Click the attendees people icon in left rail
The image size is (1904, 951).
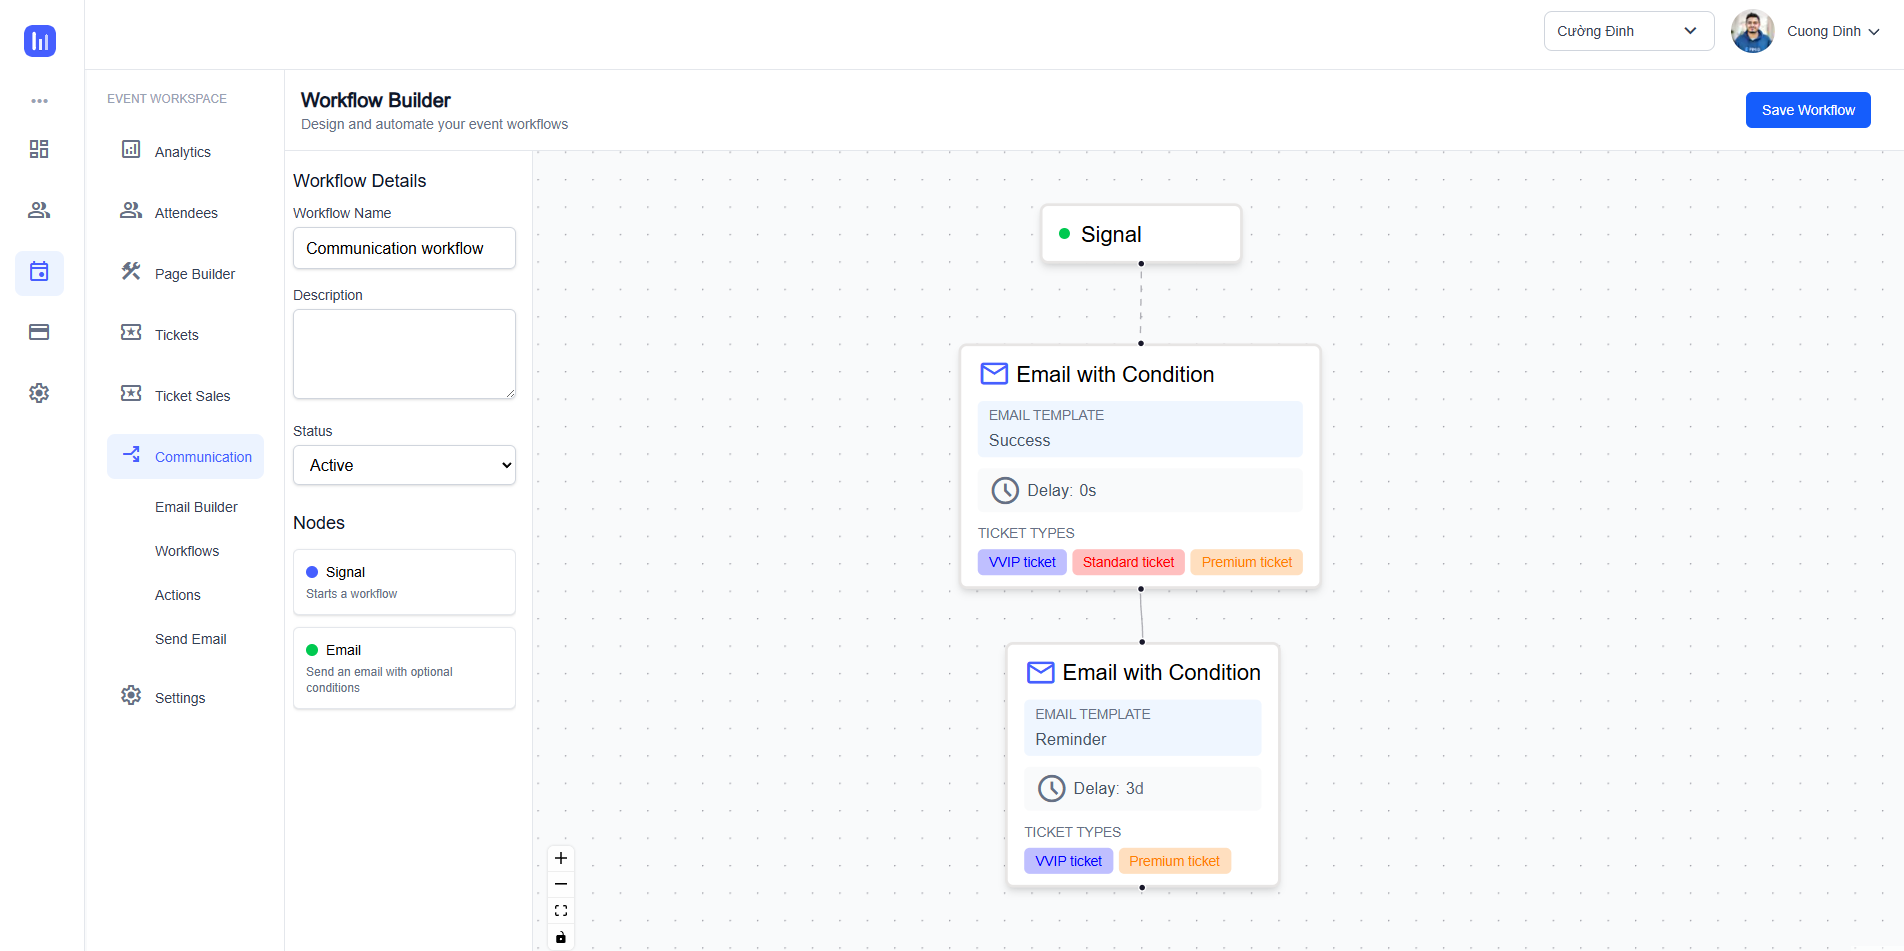pyautogui.click(x=39, y=210)
